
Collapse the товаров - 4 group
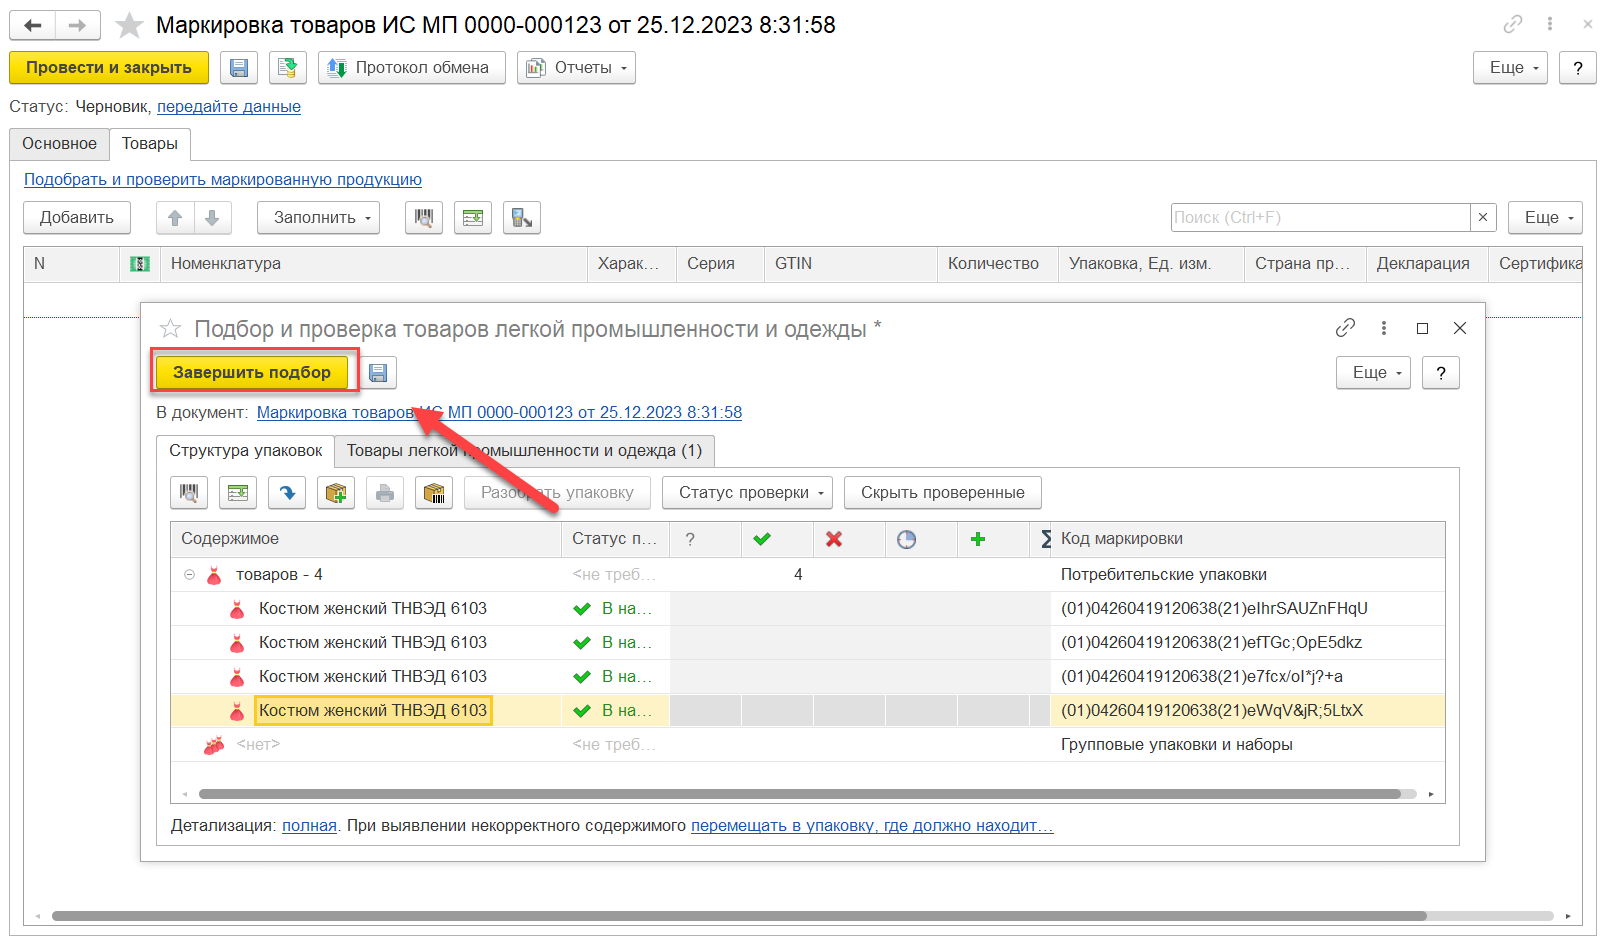(189, 575)
